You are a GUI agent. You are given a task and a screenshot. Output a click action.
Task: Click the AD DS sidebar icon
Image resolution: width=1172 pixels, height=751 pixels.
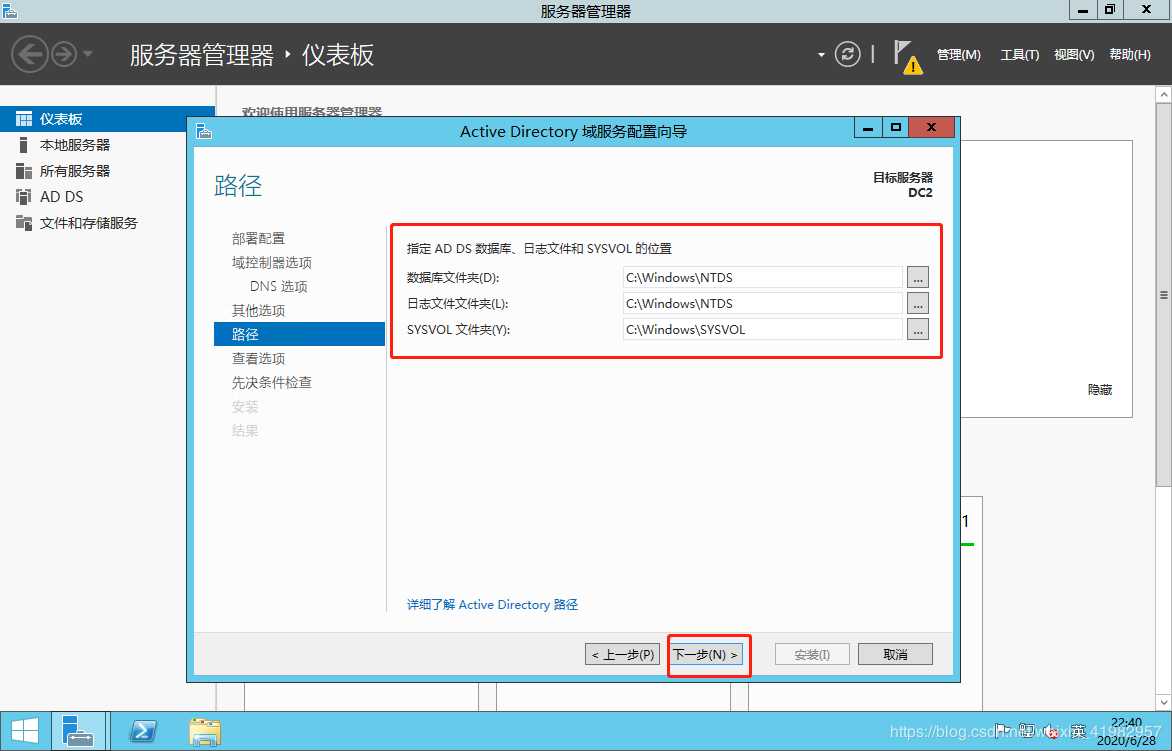coord(24,197)
